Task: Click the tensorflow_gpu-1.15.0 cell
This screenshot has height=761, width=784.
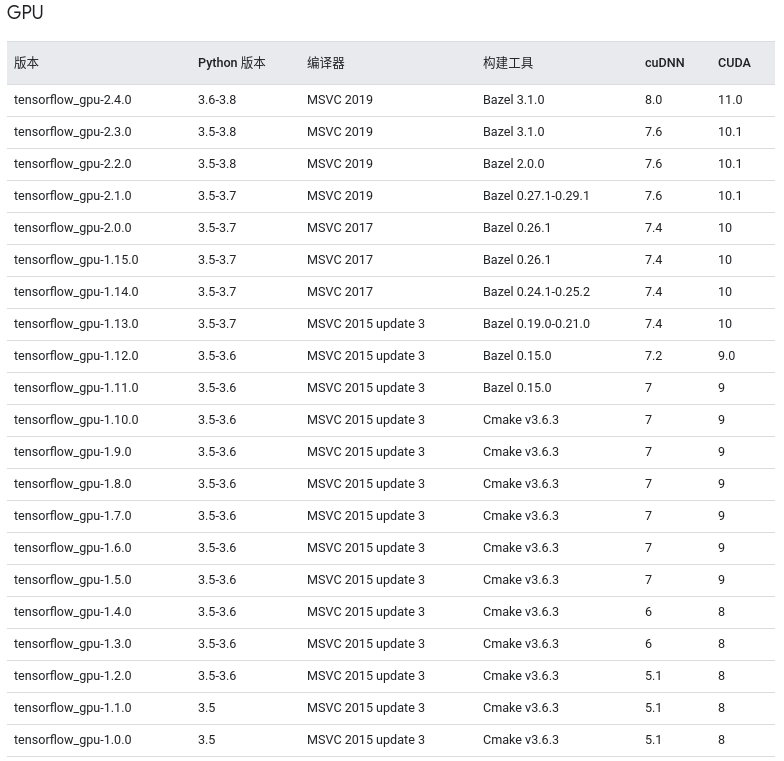Action: [x=76, y=260]
